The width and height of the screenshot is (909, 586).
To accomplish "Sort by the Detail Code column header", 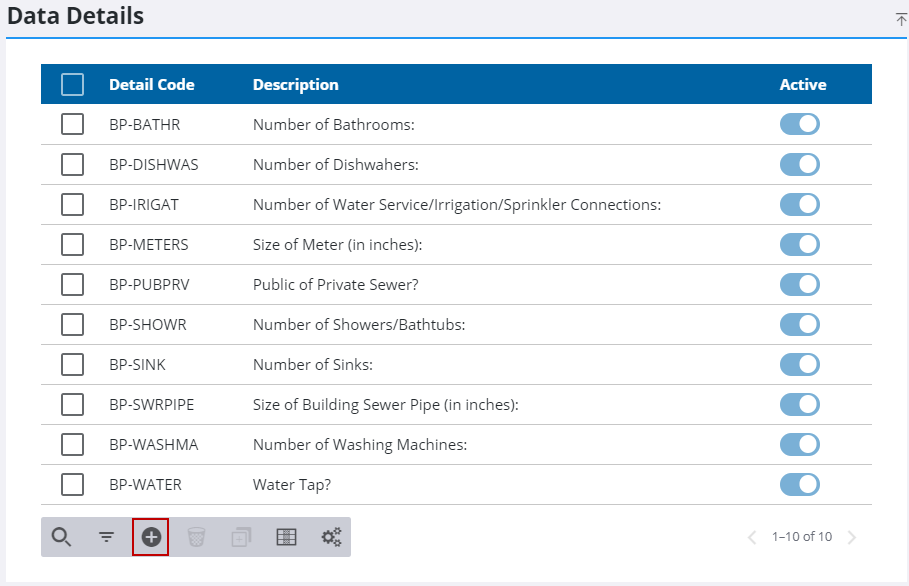I will coord(152,85).
